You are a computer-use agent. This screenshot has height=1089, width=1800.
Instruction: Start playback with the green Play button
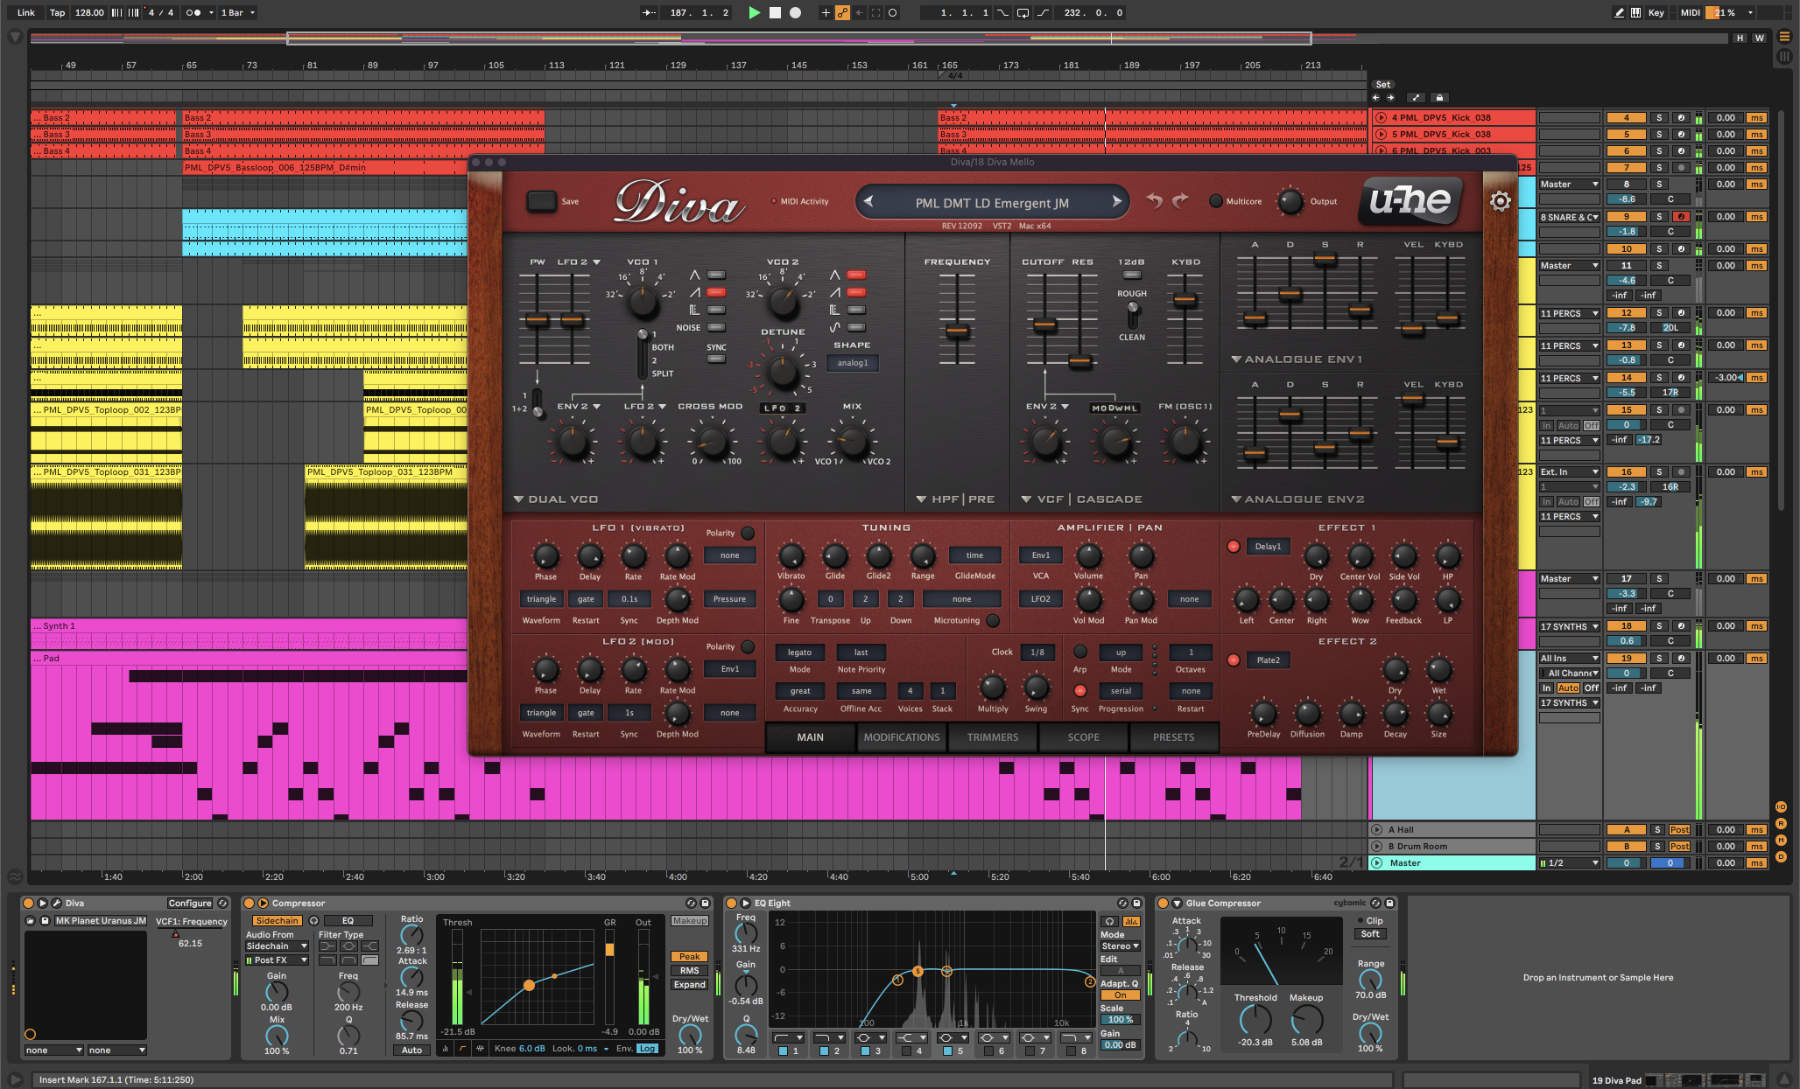coord(755,13)
